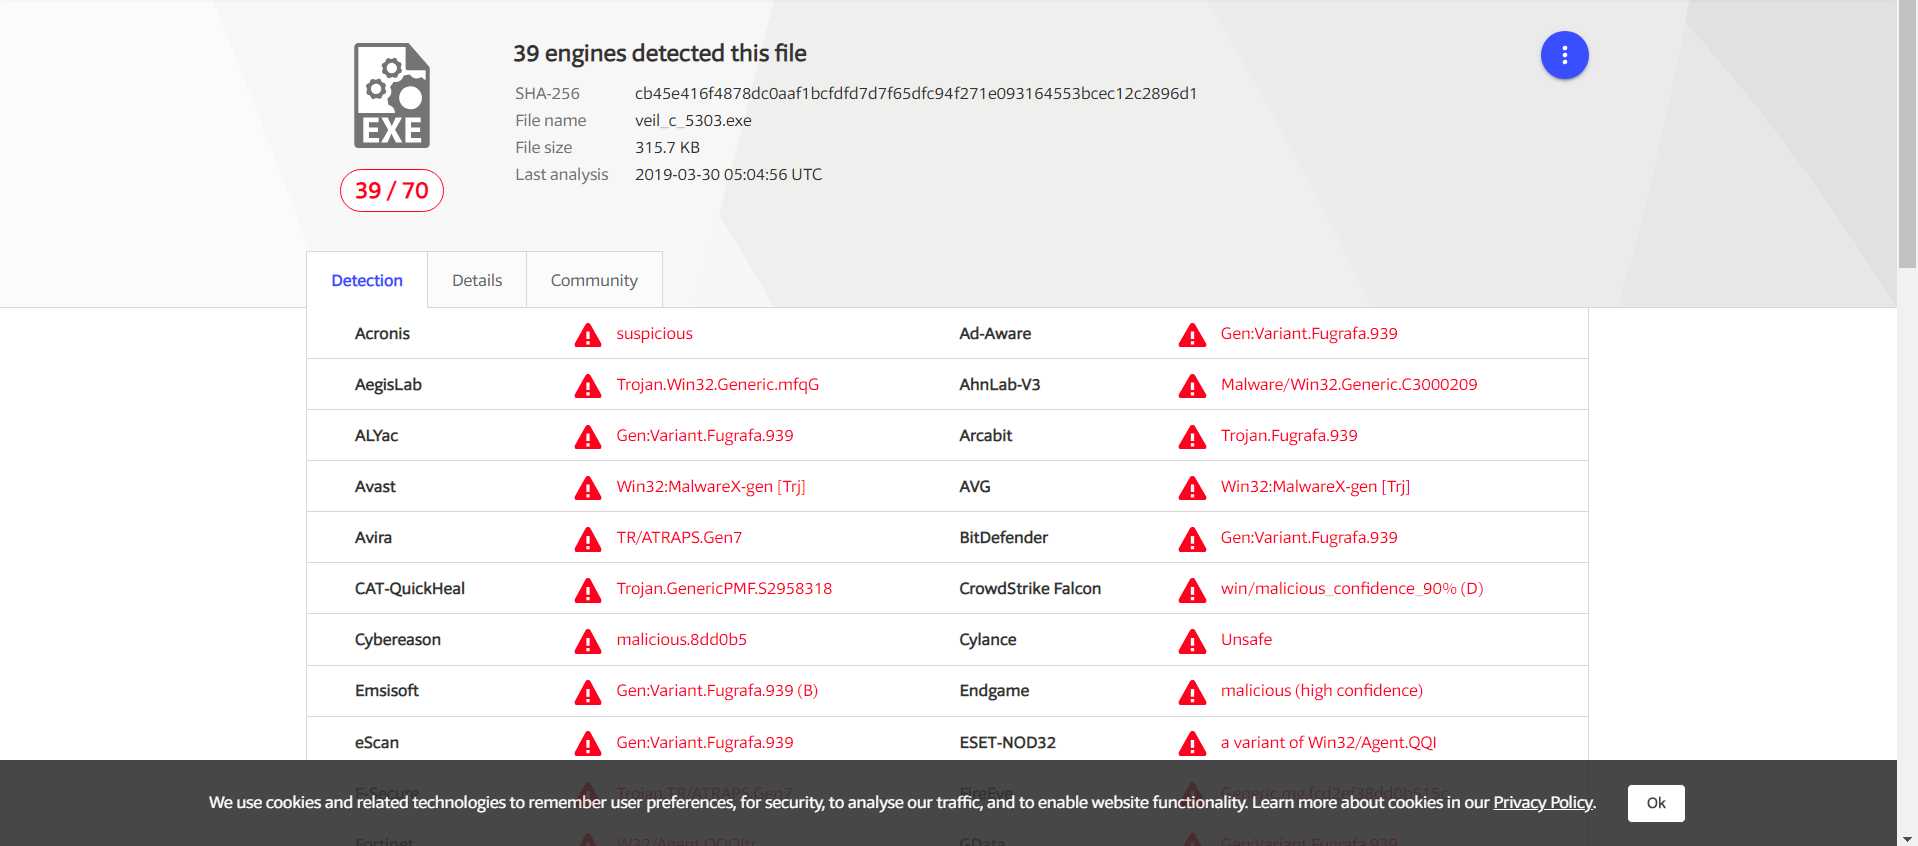Open the Community tab

tap(594, 280)
